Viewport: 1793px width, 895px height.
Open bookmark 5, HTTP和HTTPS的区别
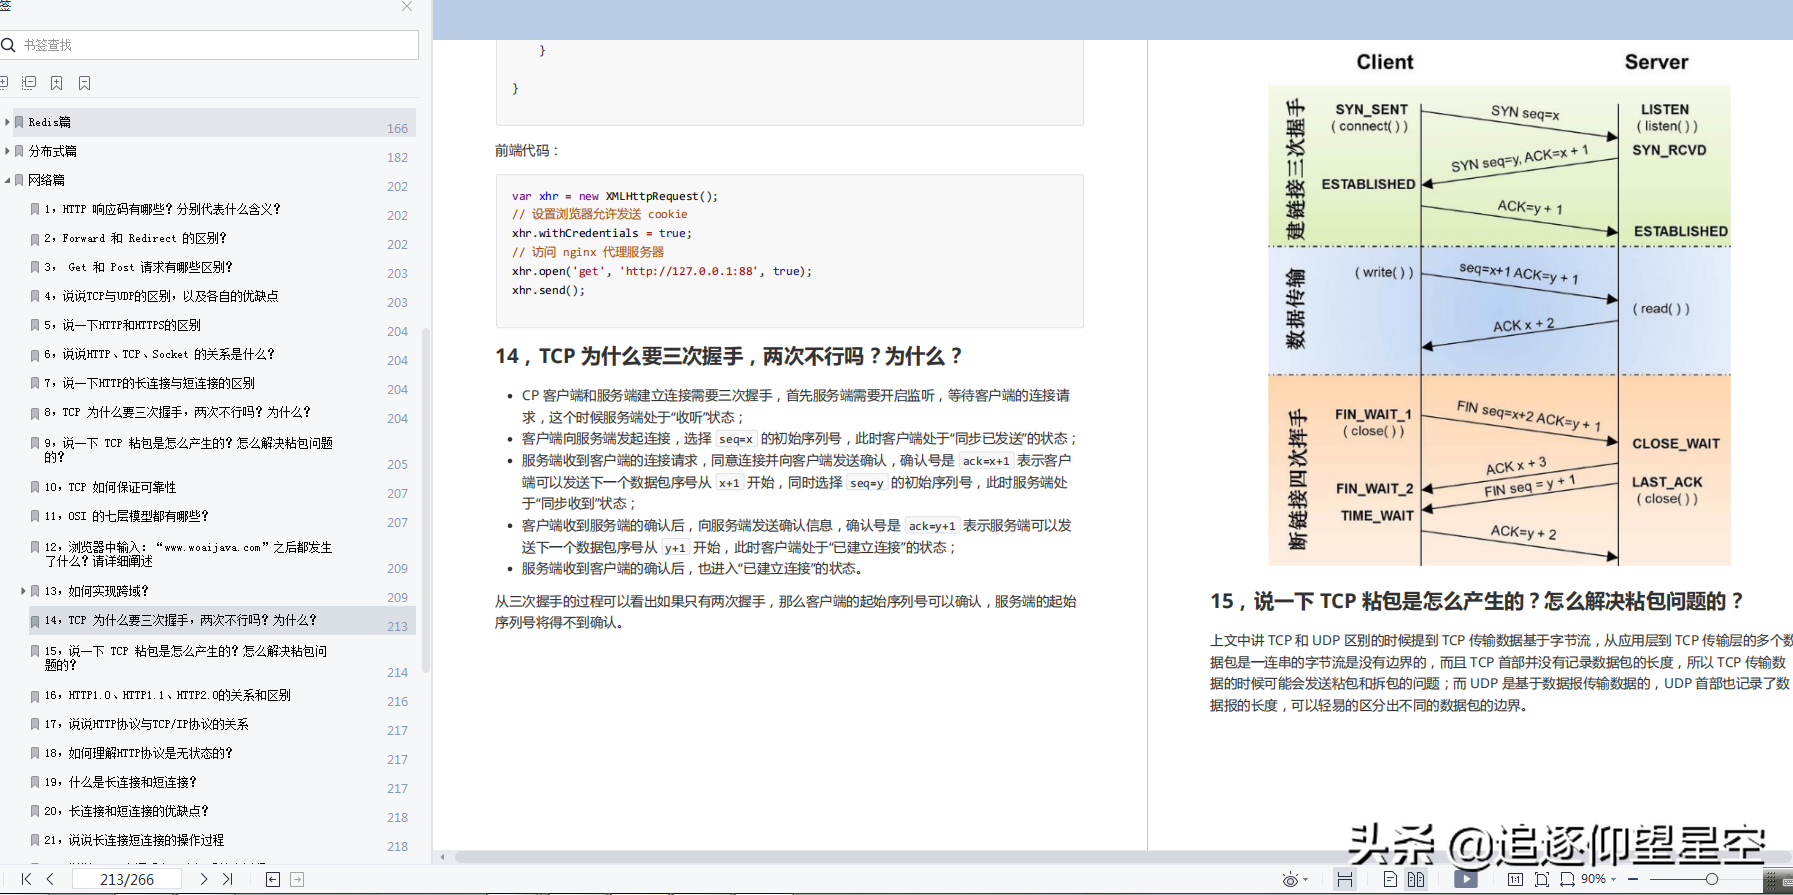[122, 325]
